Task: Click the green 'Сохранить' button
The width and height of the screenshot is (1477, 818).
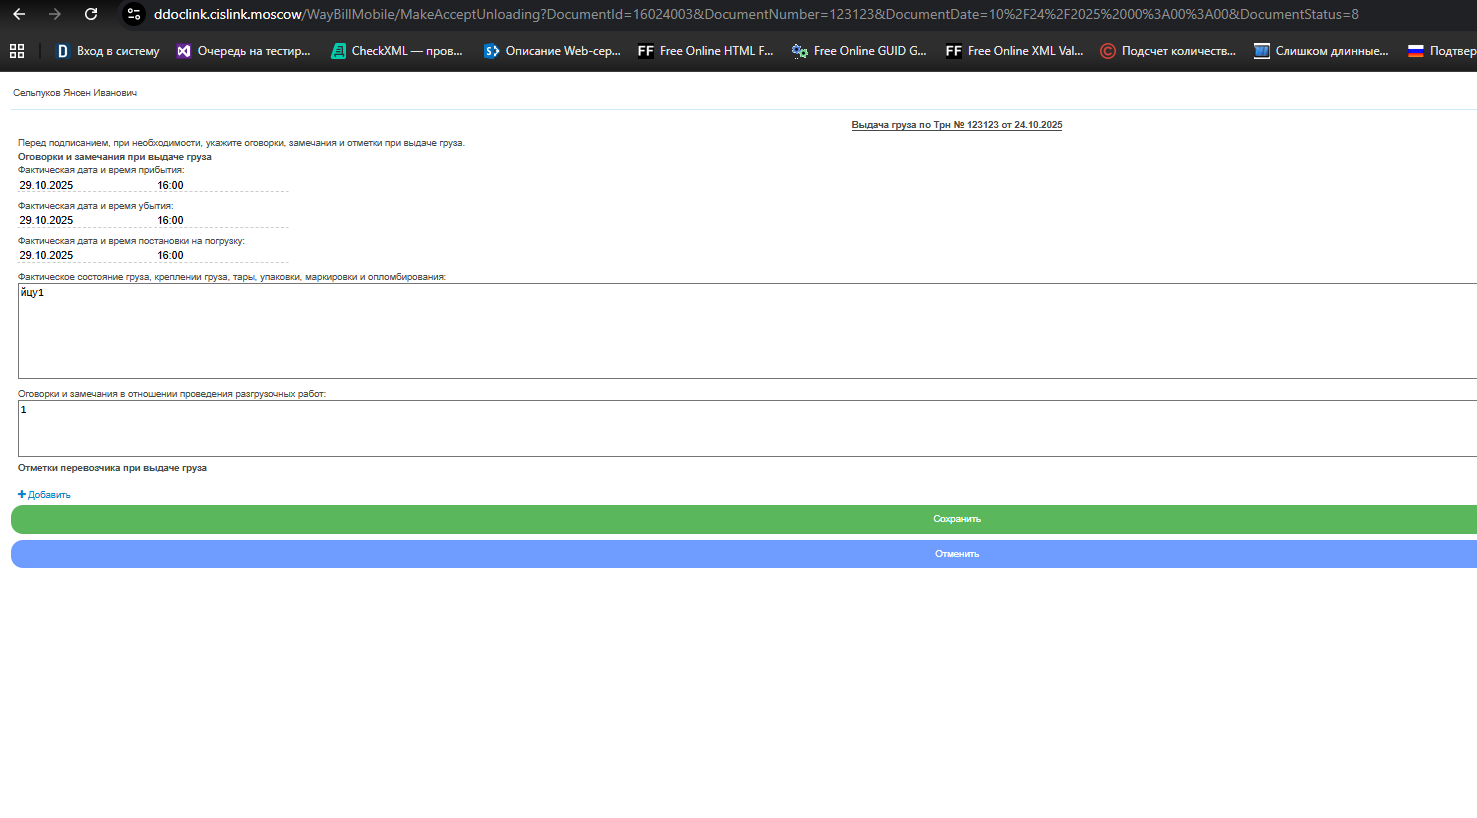Action: [x=744, y=519]
